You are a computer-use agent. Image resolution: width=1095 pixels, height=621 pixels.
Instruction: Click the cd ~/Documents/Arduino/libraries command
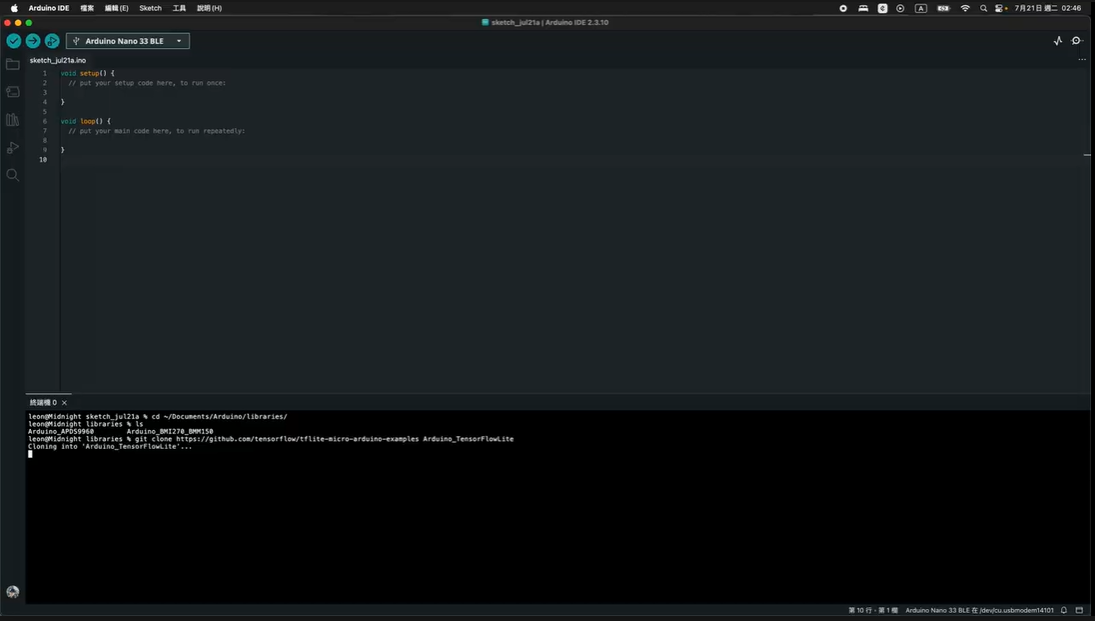coord(219,416)
